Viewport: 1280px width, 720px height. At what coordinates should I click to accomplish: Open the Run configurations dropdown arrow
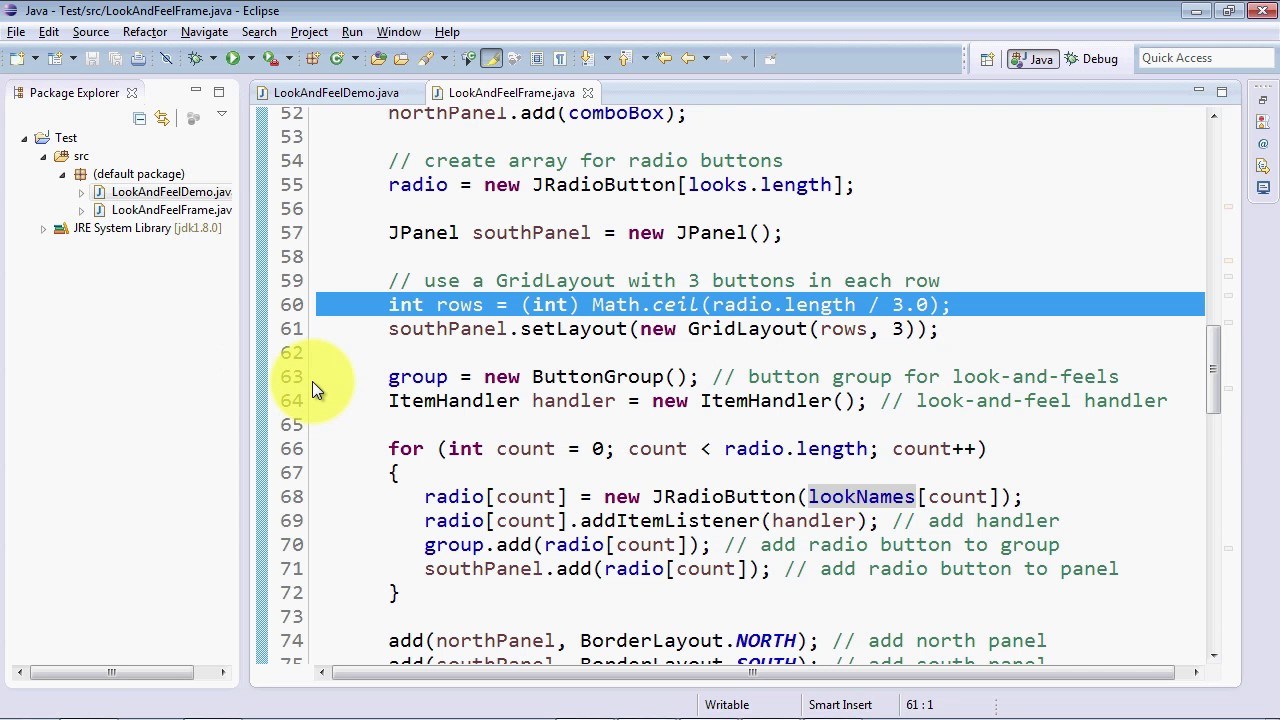coord(251,58)
